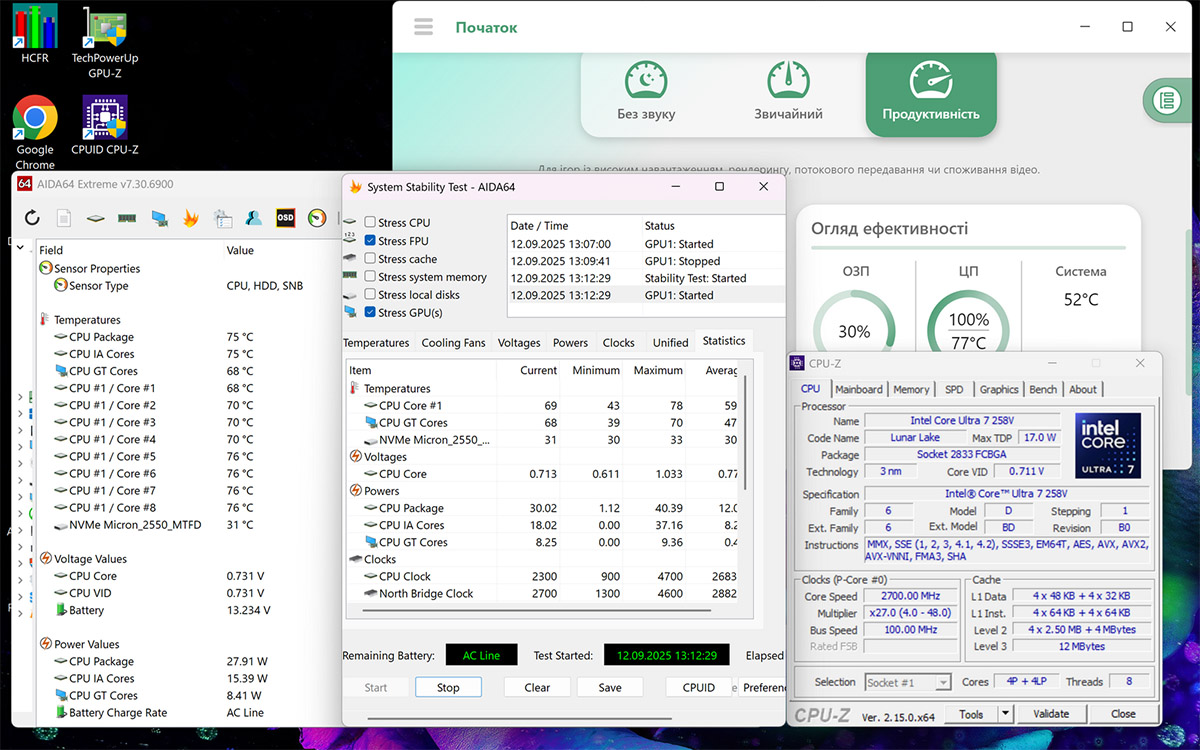Screen dimensions: 1200x750
Task: Click the flame icon in System Stability Test title
Action: point(355,187)
